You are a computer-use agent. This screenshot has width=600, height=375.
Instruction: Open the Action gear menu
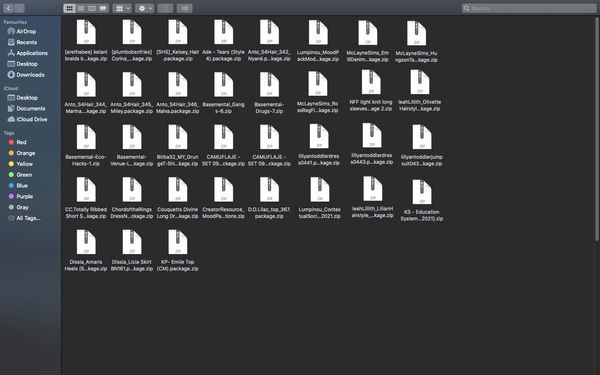145,8
